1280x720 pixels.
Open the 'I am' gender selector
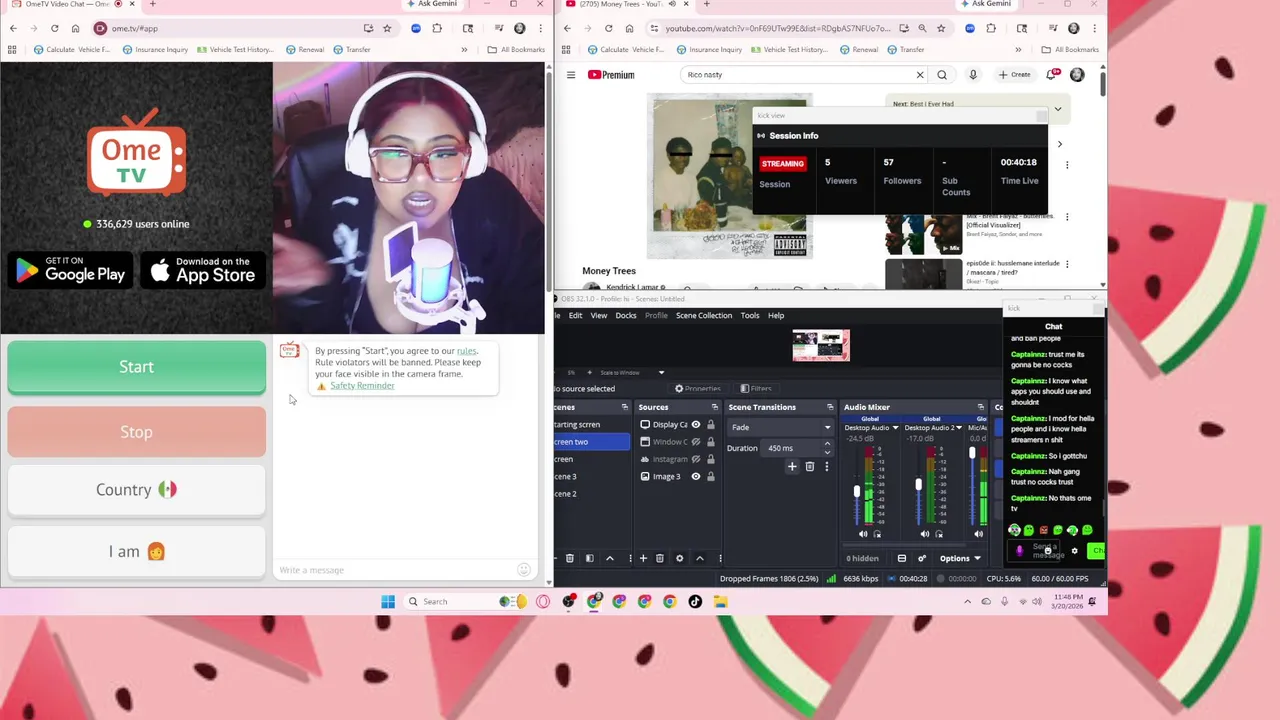click(136, 552)
